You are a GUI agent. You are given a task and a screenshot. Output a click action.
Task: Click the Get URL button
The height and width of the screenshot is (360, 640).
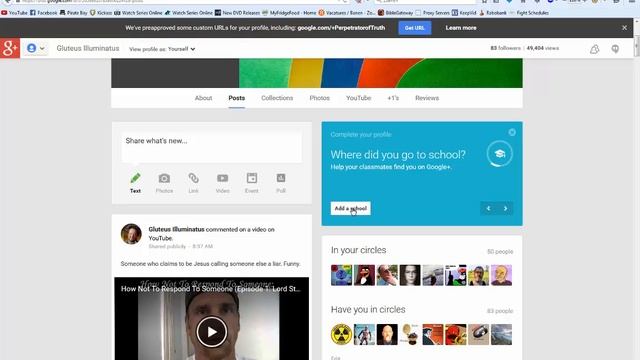point(415,28)
